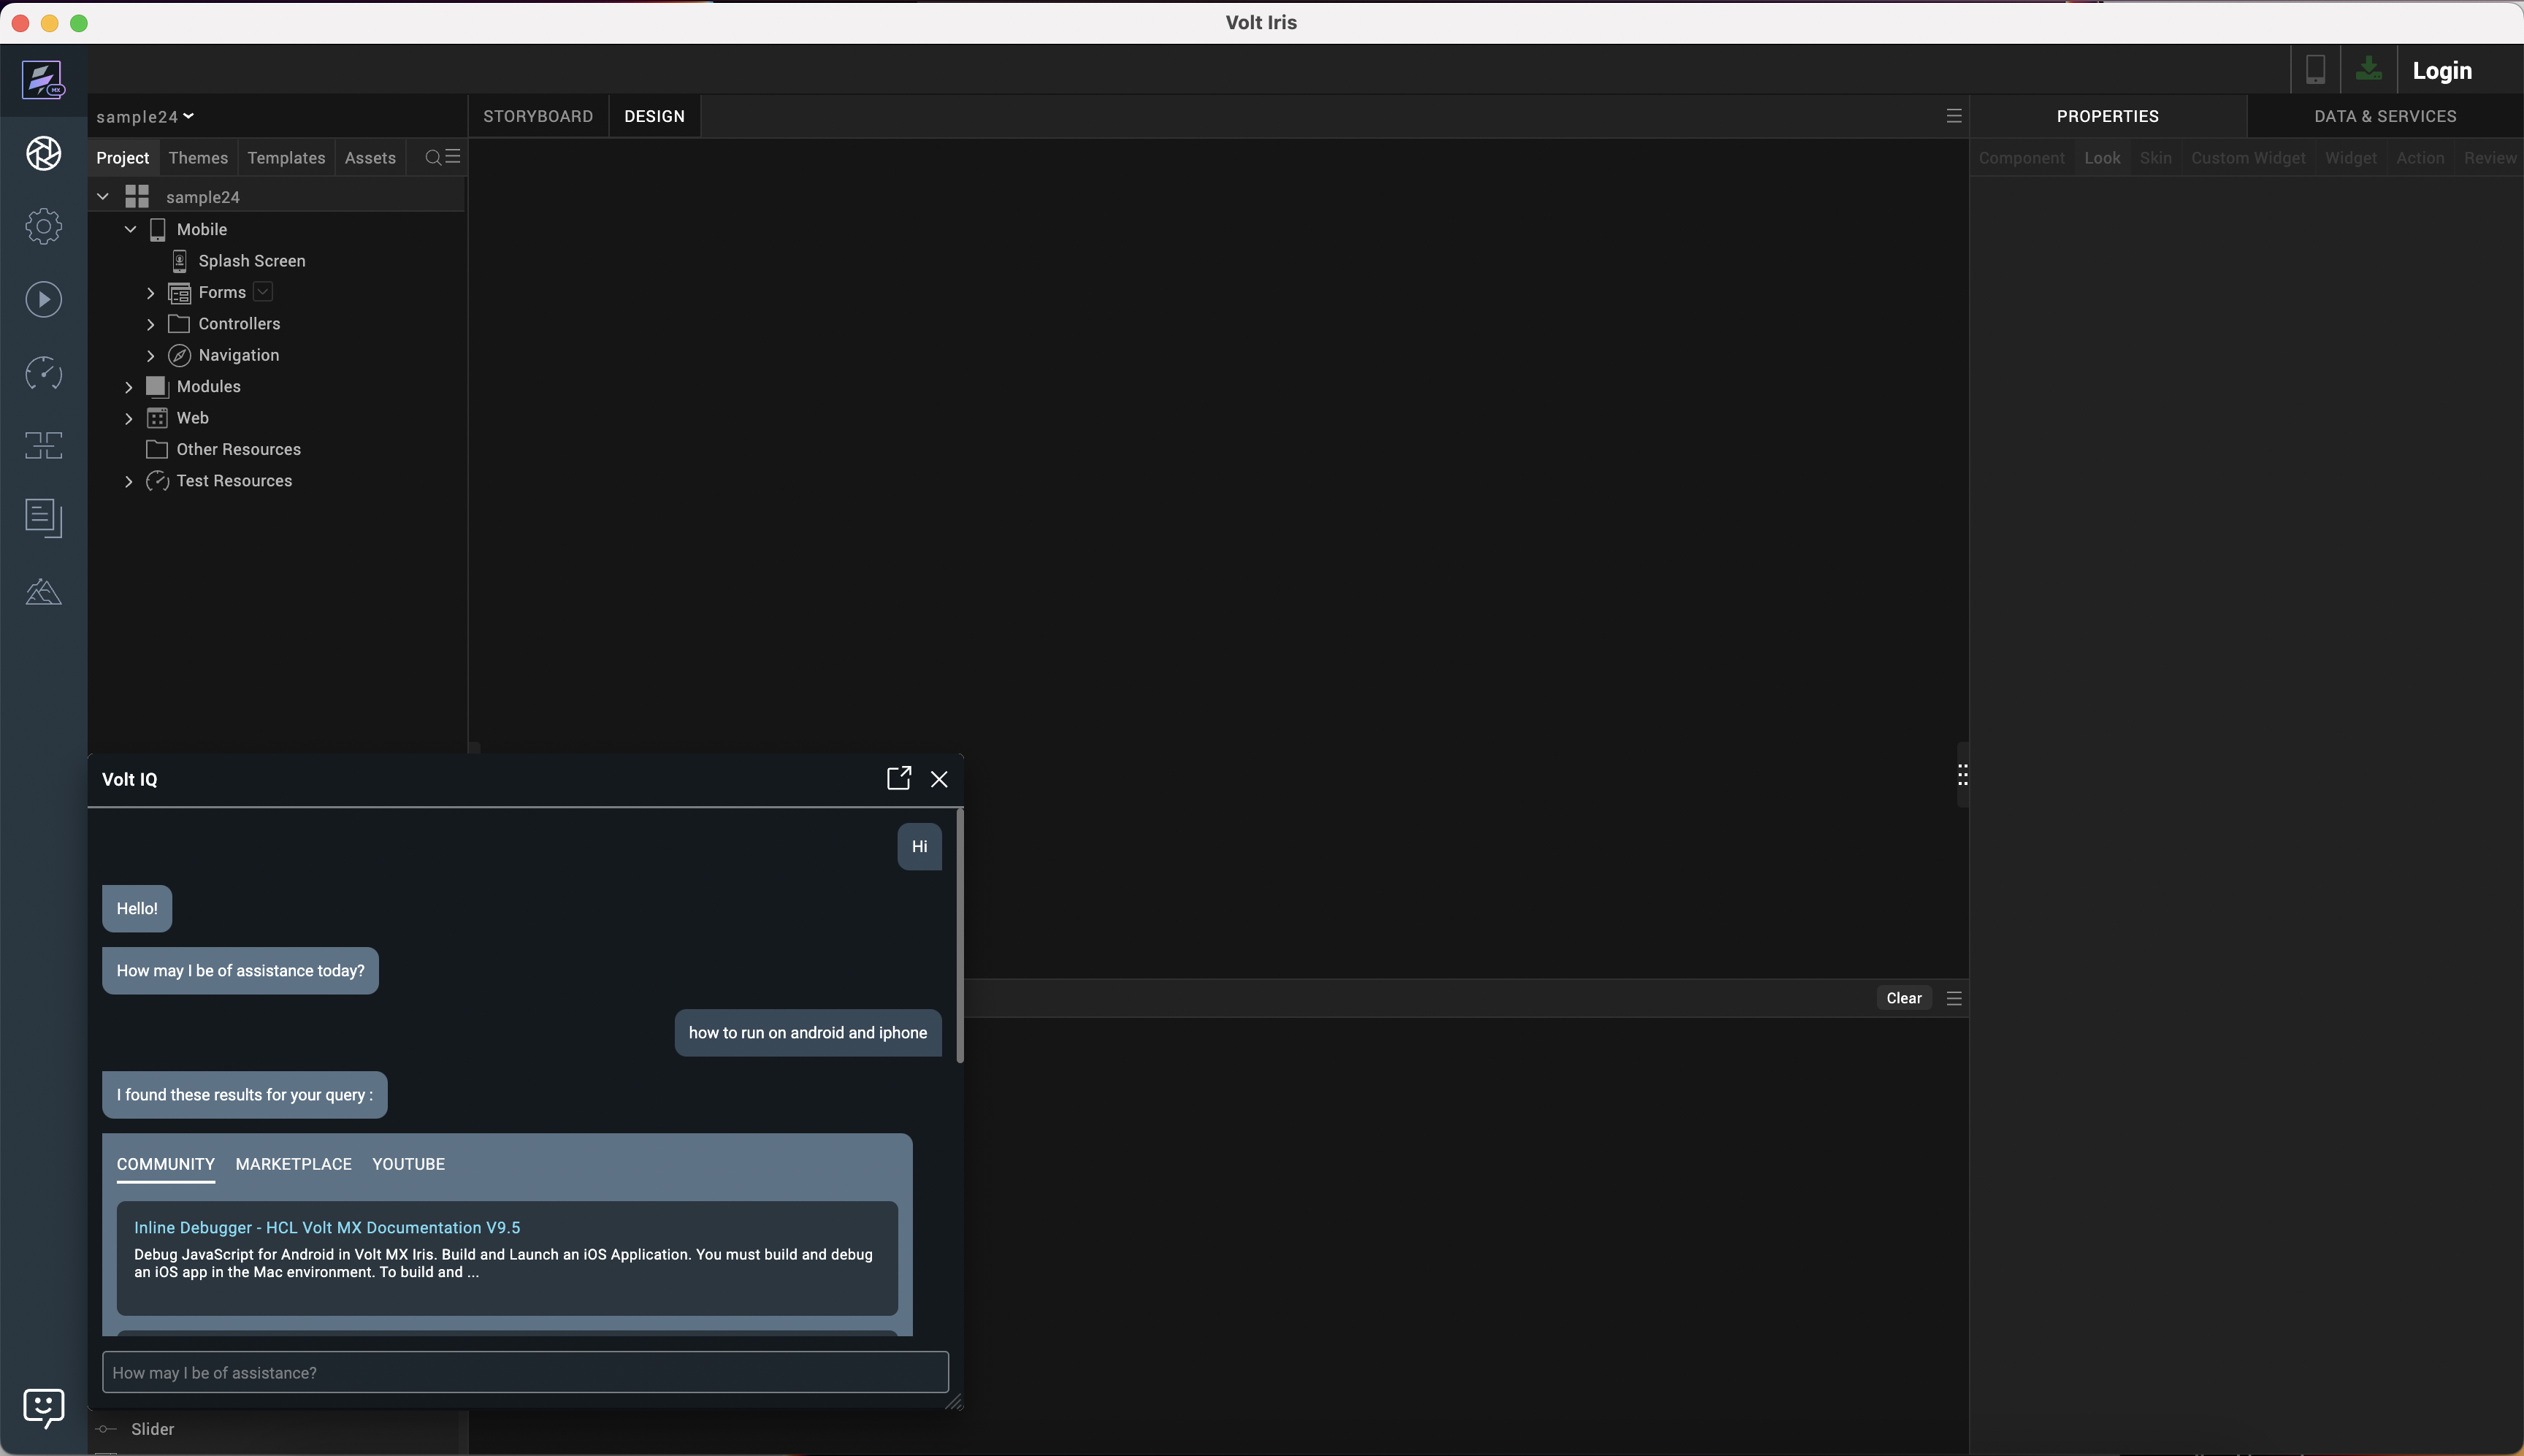The image size is (2524, 1456).
Task: Click the play/run icon in sidebar
Action: pyautogui.click(x=43, y=300)
